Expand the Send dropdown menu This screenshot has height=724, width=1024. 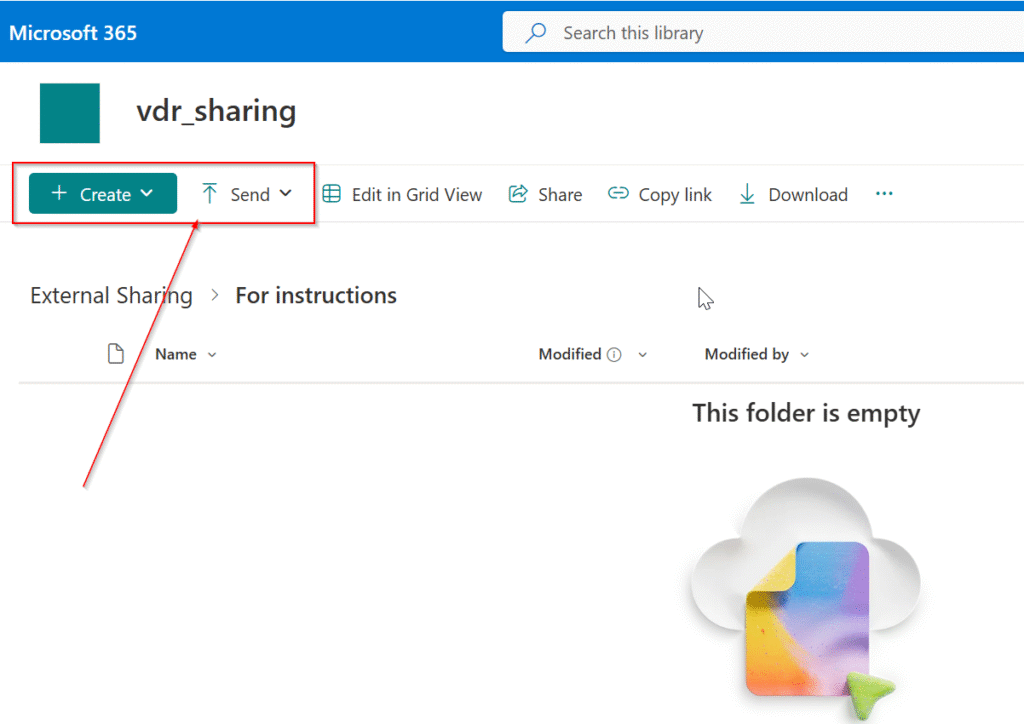pyautogui.click(x=285, y=194)
